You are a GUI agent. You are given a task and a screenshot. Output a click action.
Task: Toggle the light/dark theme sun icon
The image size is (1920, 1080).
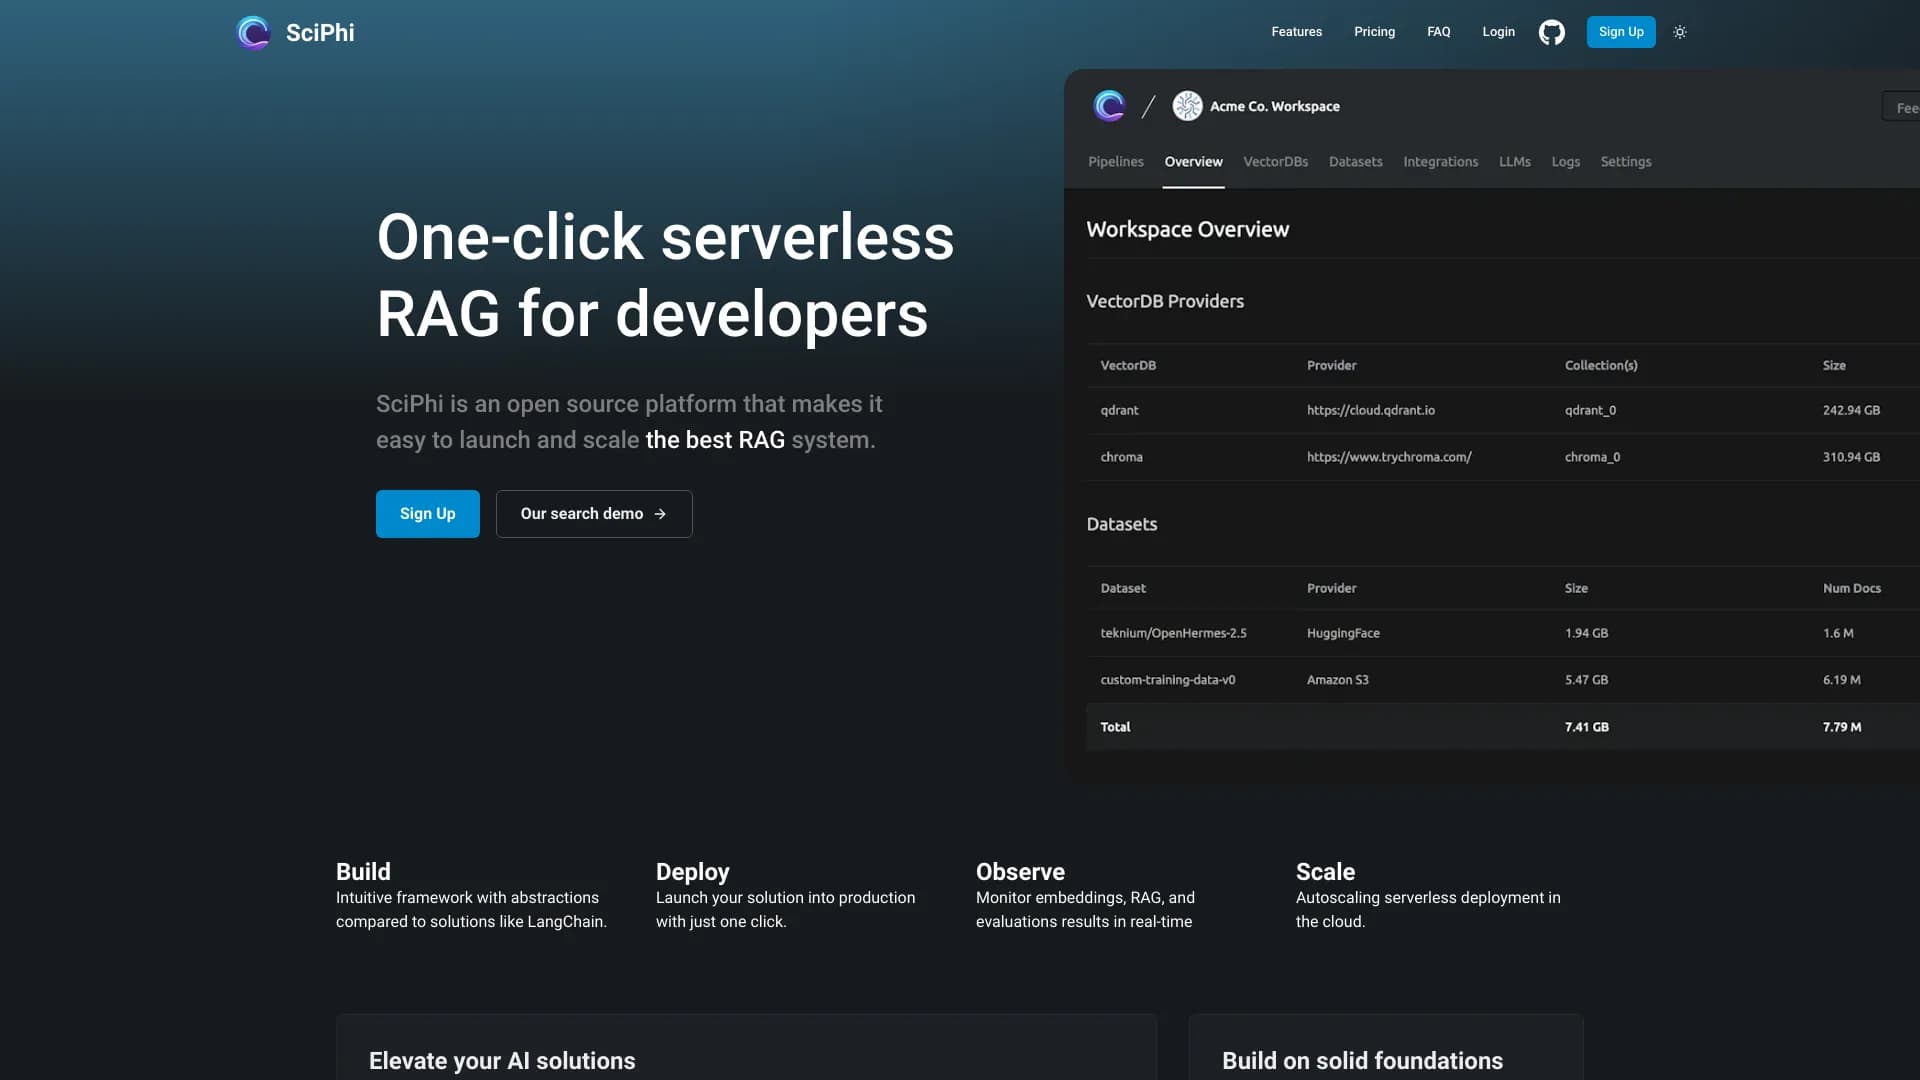[1680, 32]
